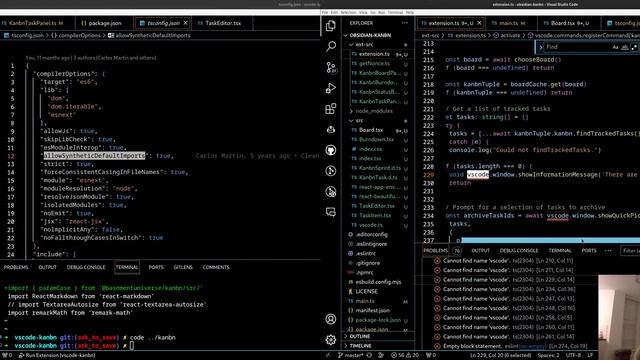Click the errors and warnings count in status bar

tap(405, 355)
